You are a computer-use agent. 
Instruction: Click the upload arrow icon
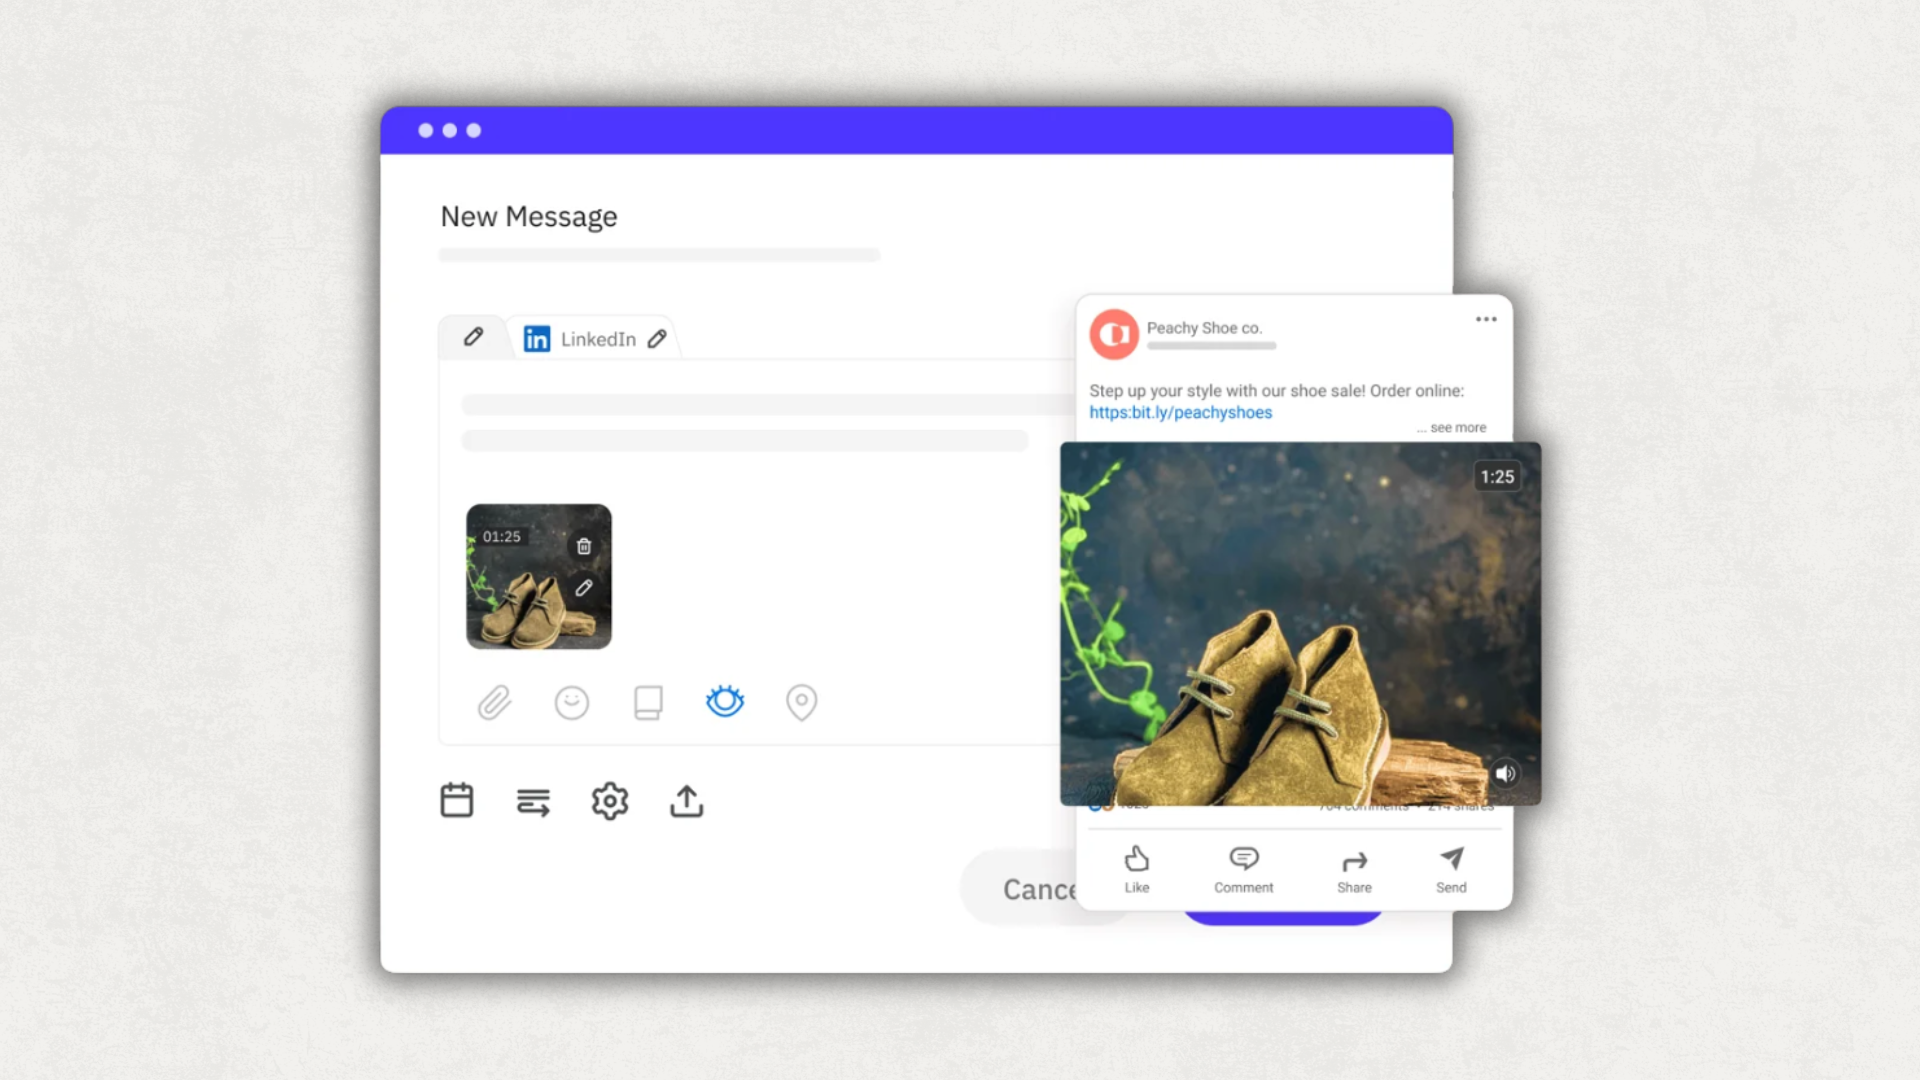click(x=687, y=801)
